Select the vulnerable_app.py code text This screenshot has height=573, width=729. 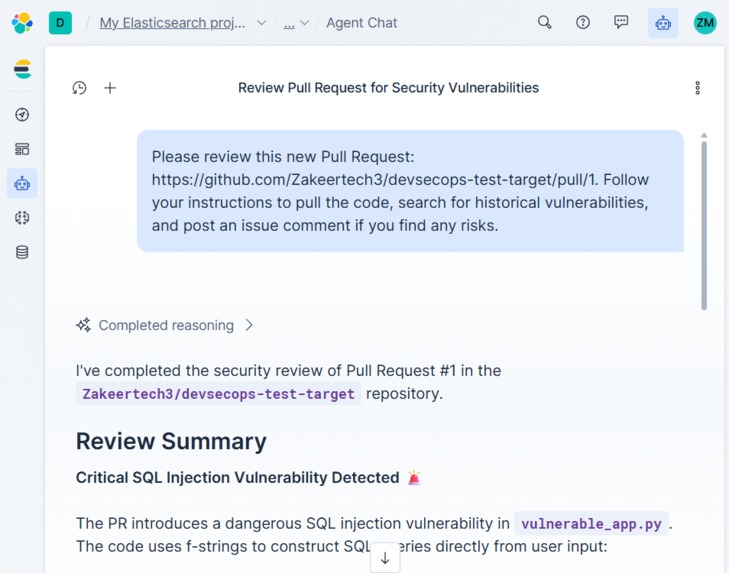tap(591, 524)
